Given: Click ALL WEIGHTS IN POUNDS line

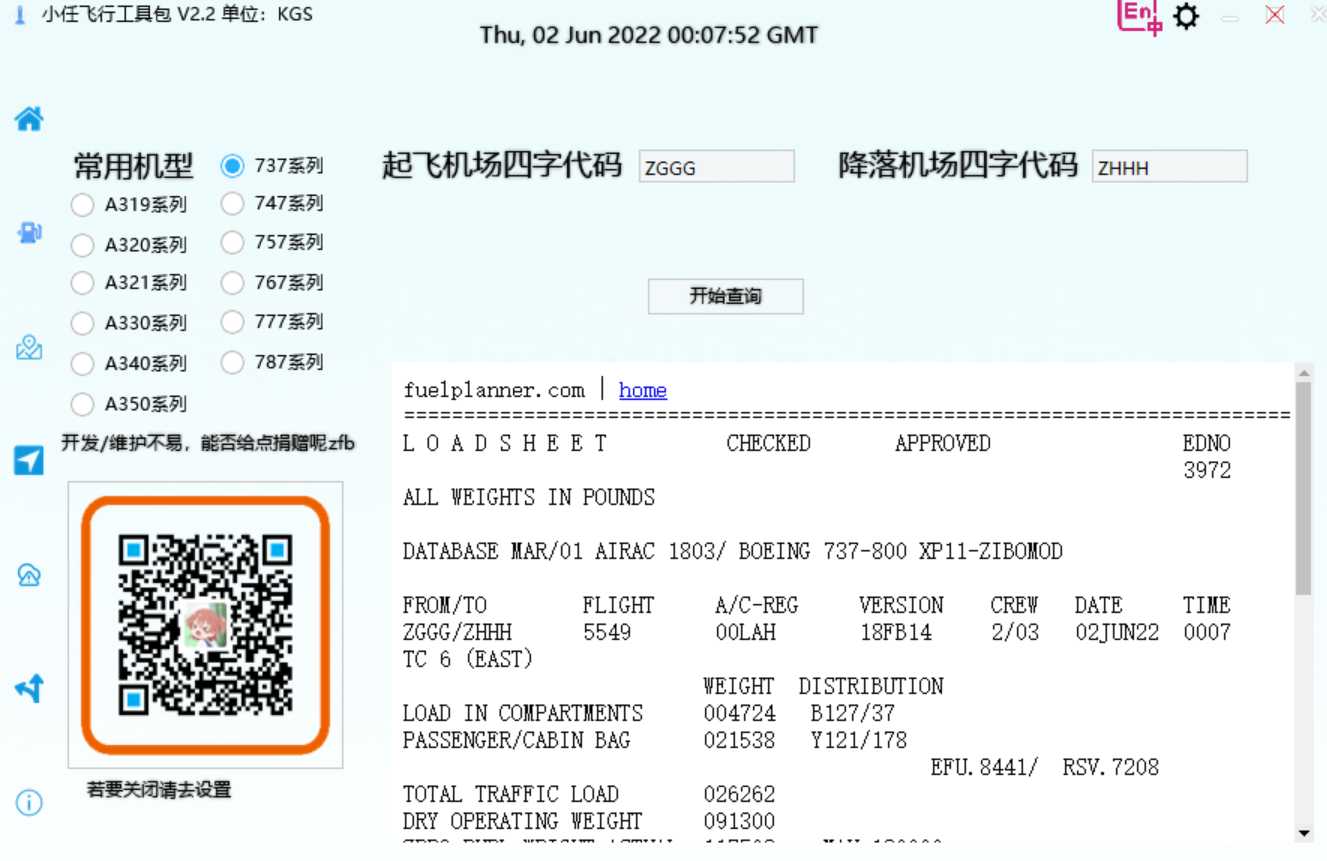Looking at the screenshot, I should click(x=529, y=498).
